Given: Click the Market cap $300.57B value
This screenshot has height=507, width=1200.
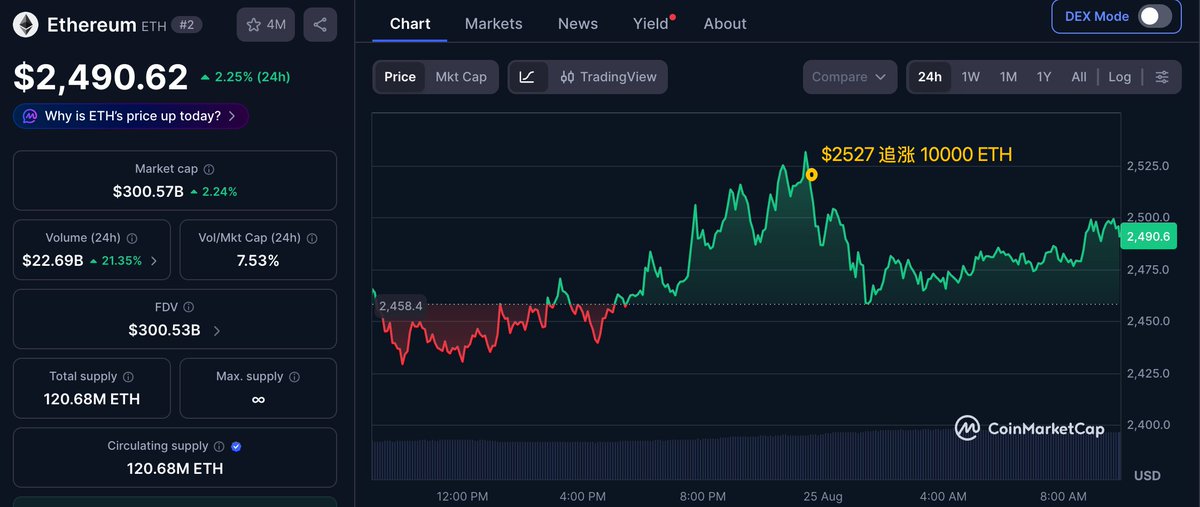Looking at the screenshot, I should click(148, 191).
